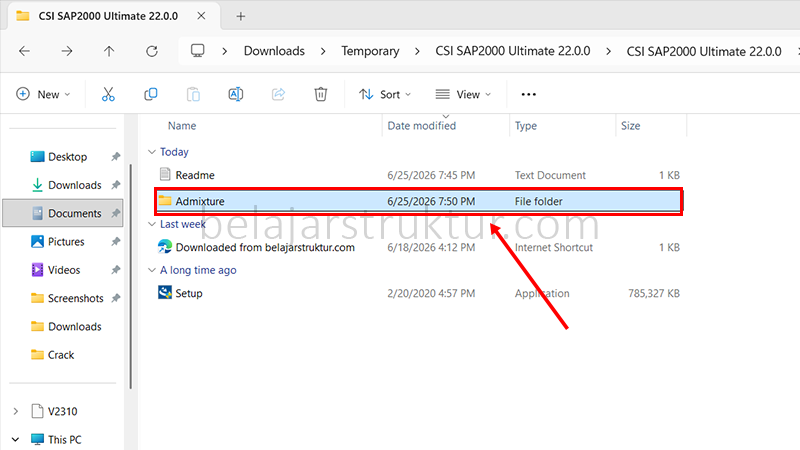This screenshot has height=450, width=800.
Task: Click Downloads in the address breadcrumb
Action: [x=274, y=51]
